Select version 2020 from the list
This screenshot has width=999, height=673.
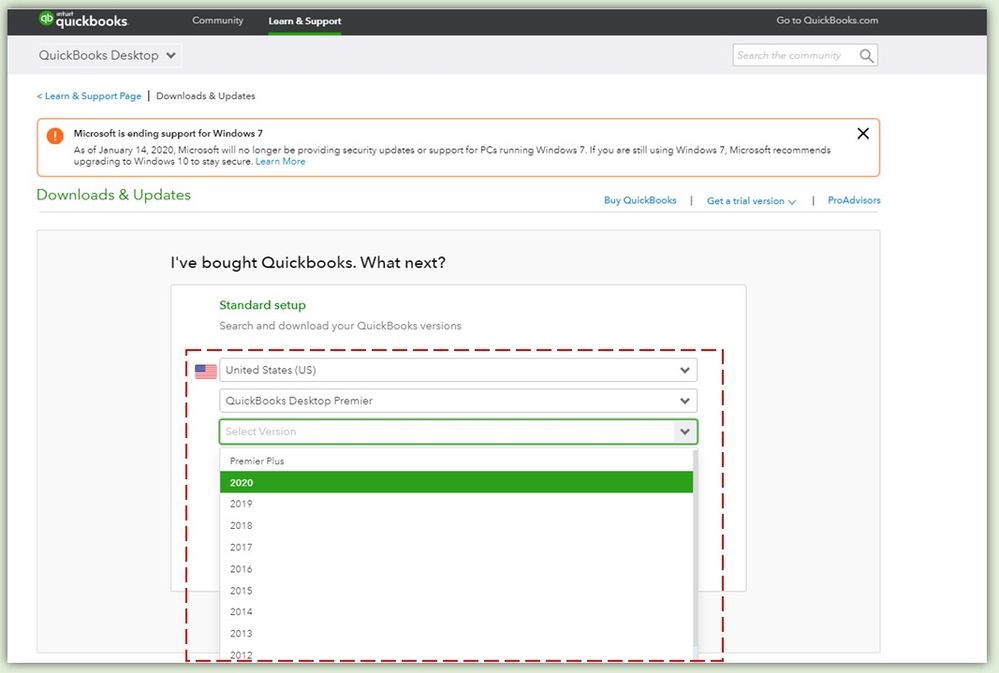[456, 482]
